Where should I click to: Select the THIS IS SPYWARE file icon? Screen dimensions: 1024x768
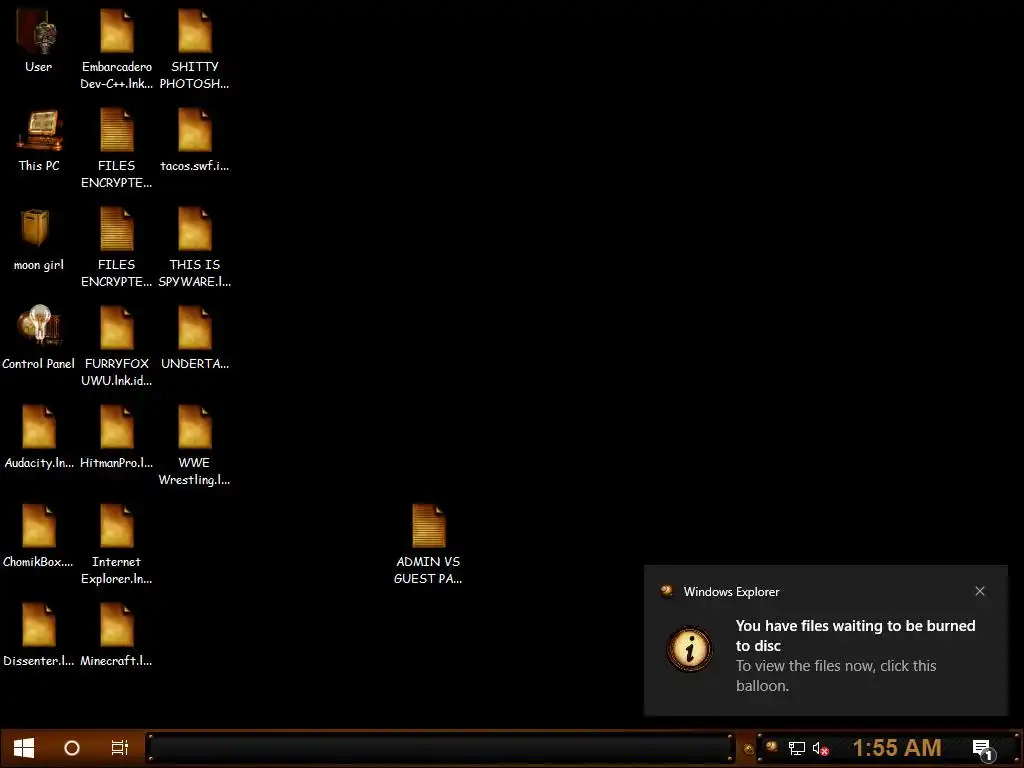point(195,248)
